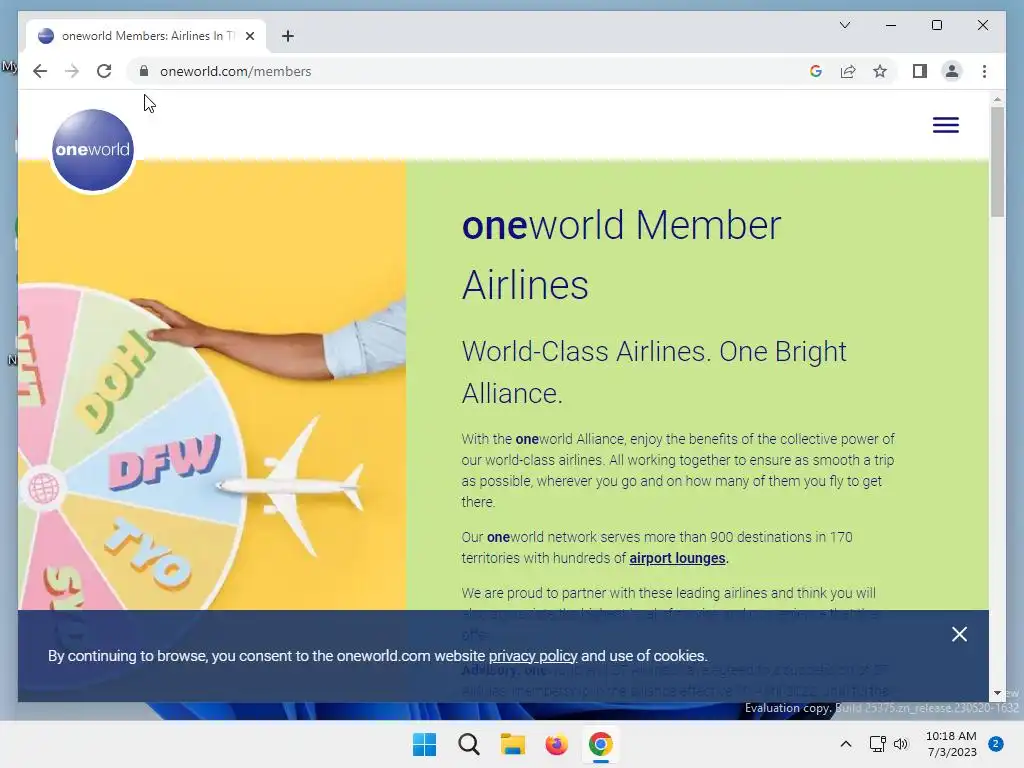
Task: Open the Google icon in address bar
Action: coord(816,71)
